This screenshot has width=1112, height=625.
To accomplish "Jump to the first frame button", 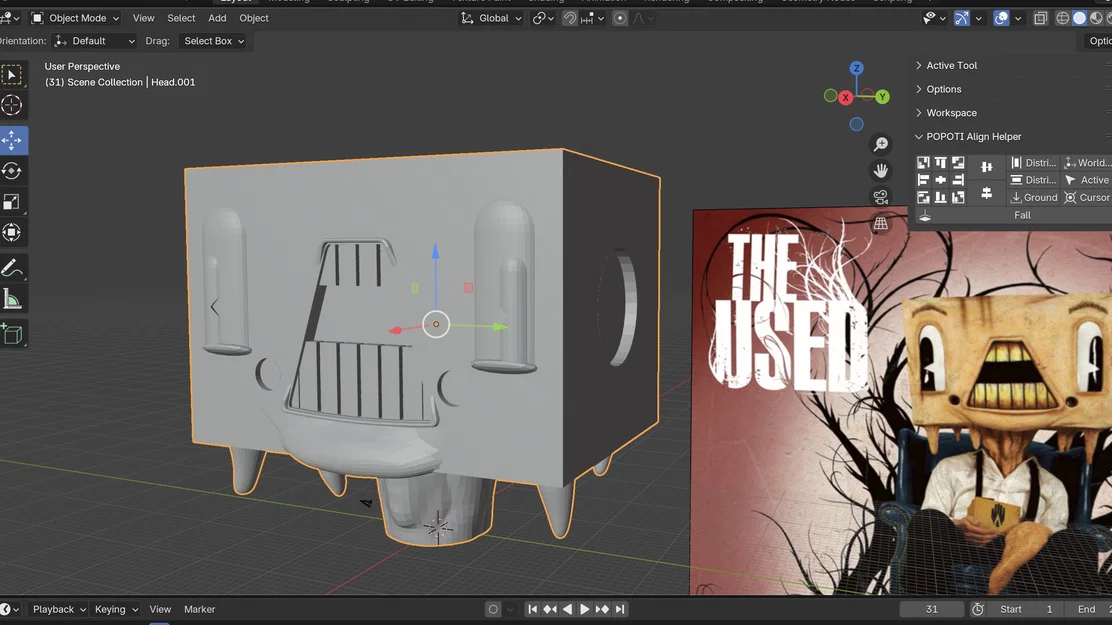I will point(532,609).
